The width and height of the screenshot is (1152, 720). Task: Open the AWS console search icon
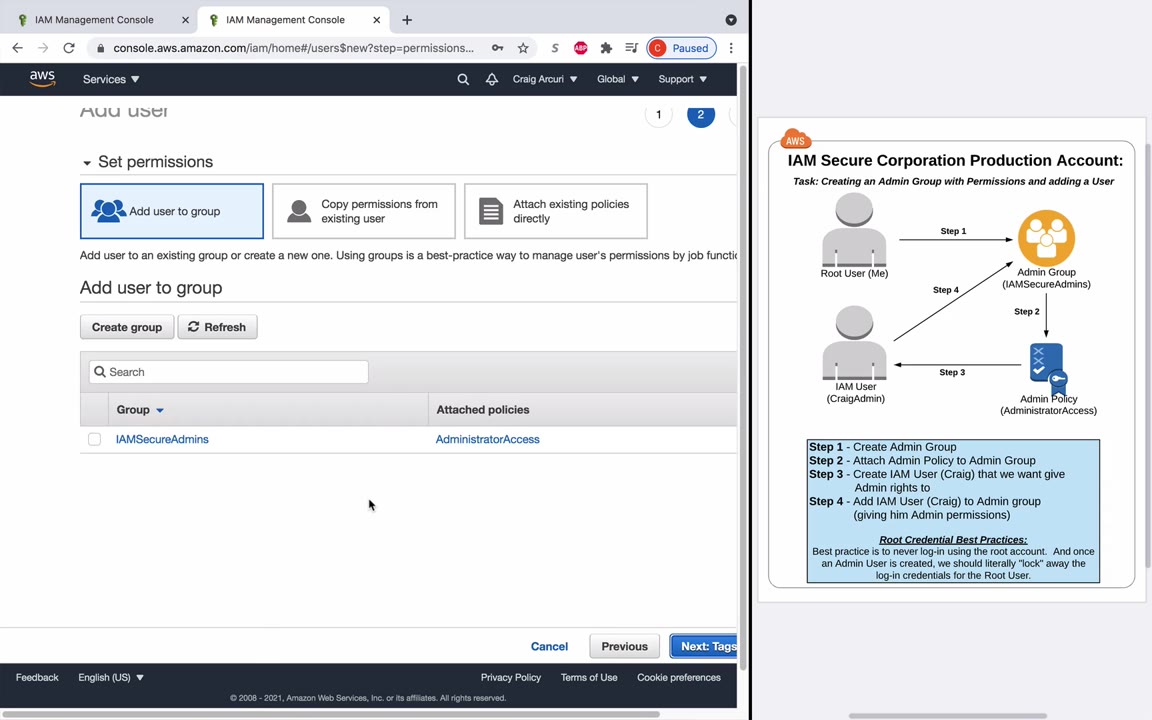pos(463,79)
